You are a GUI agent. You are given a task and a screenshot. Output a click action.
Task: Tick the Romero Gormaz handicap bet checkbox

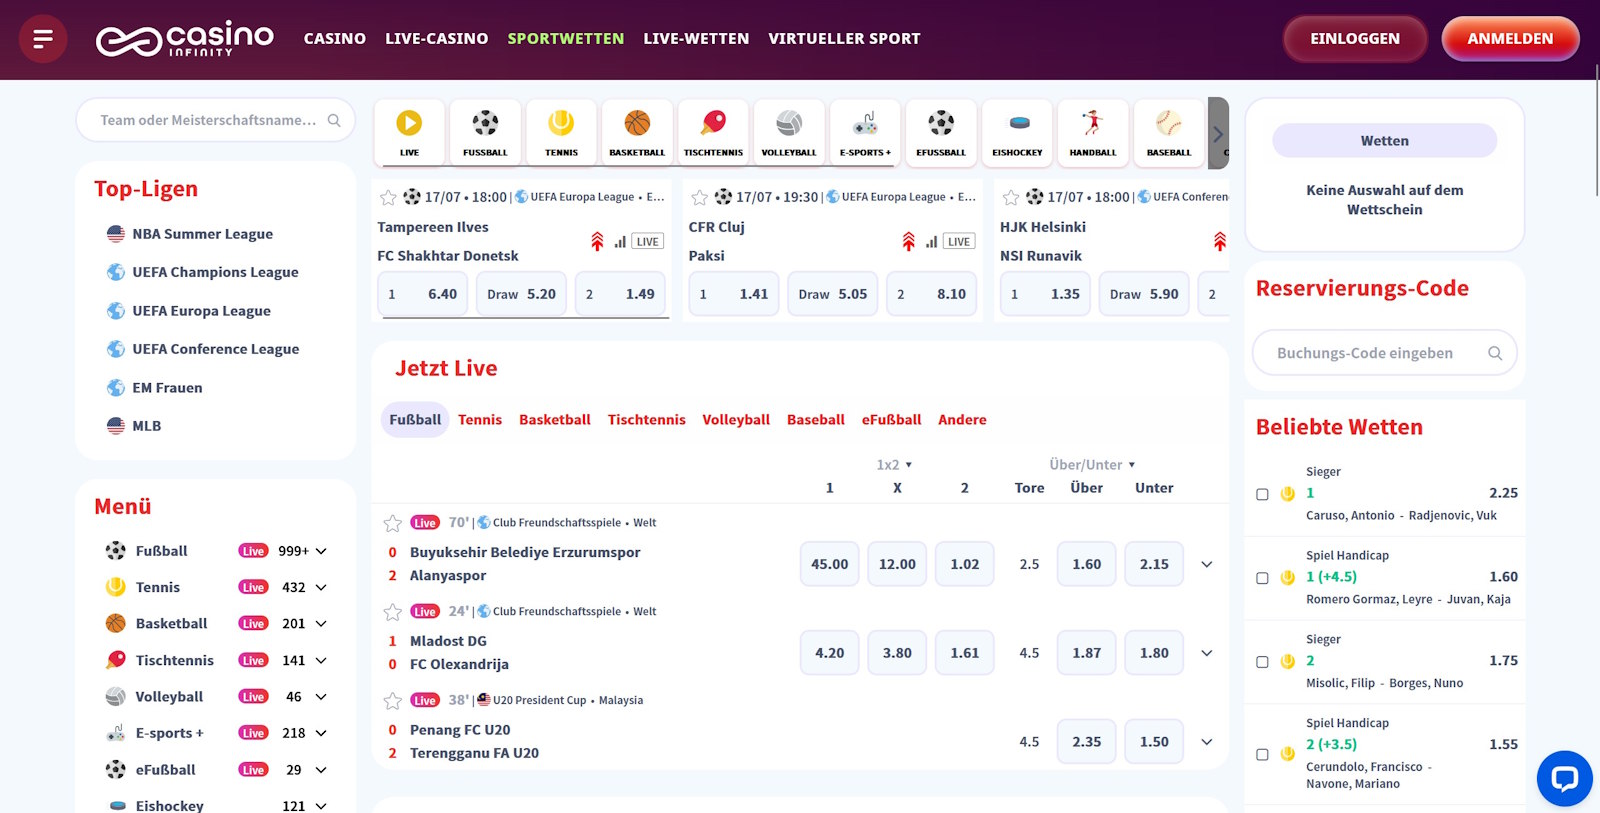1262,578
